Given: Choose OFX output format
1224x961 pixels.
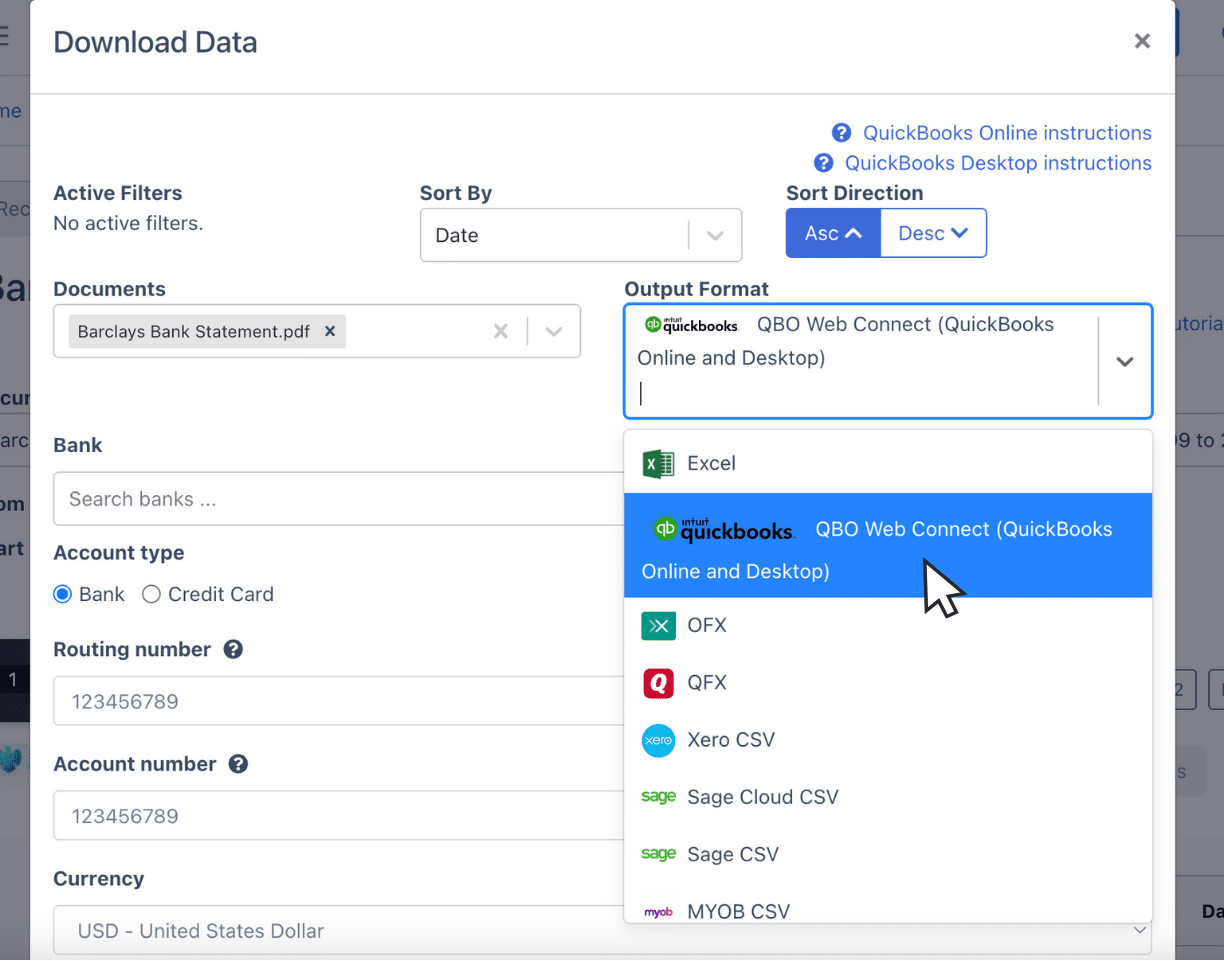Looking at the screenshot, I should tap(888, 626).
